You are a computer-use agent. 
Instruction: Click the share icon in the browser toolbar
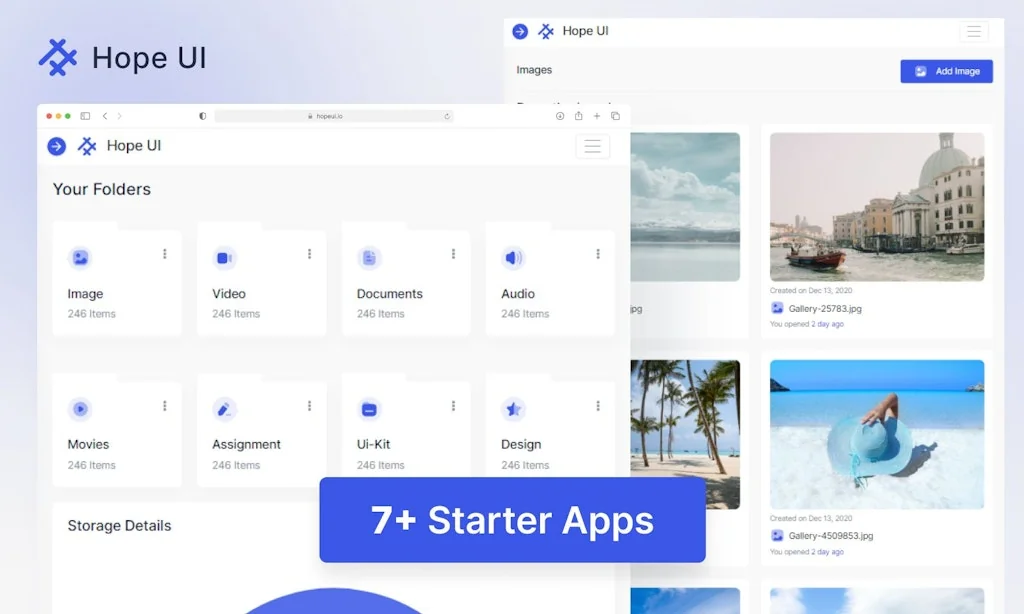(578, 115)
